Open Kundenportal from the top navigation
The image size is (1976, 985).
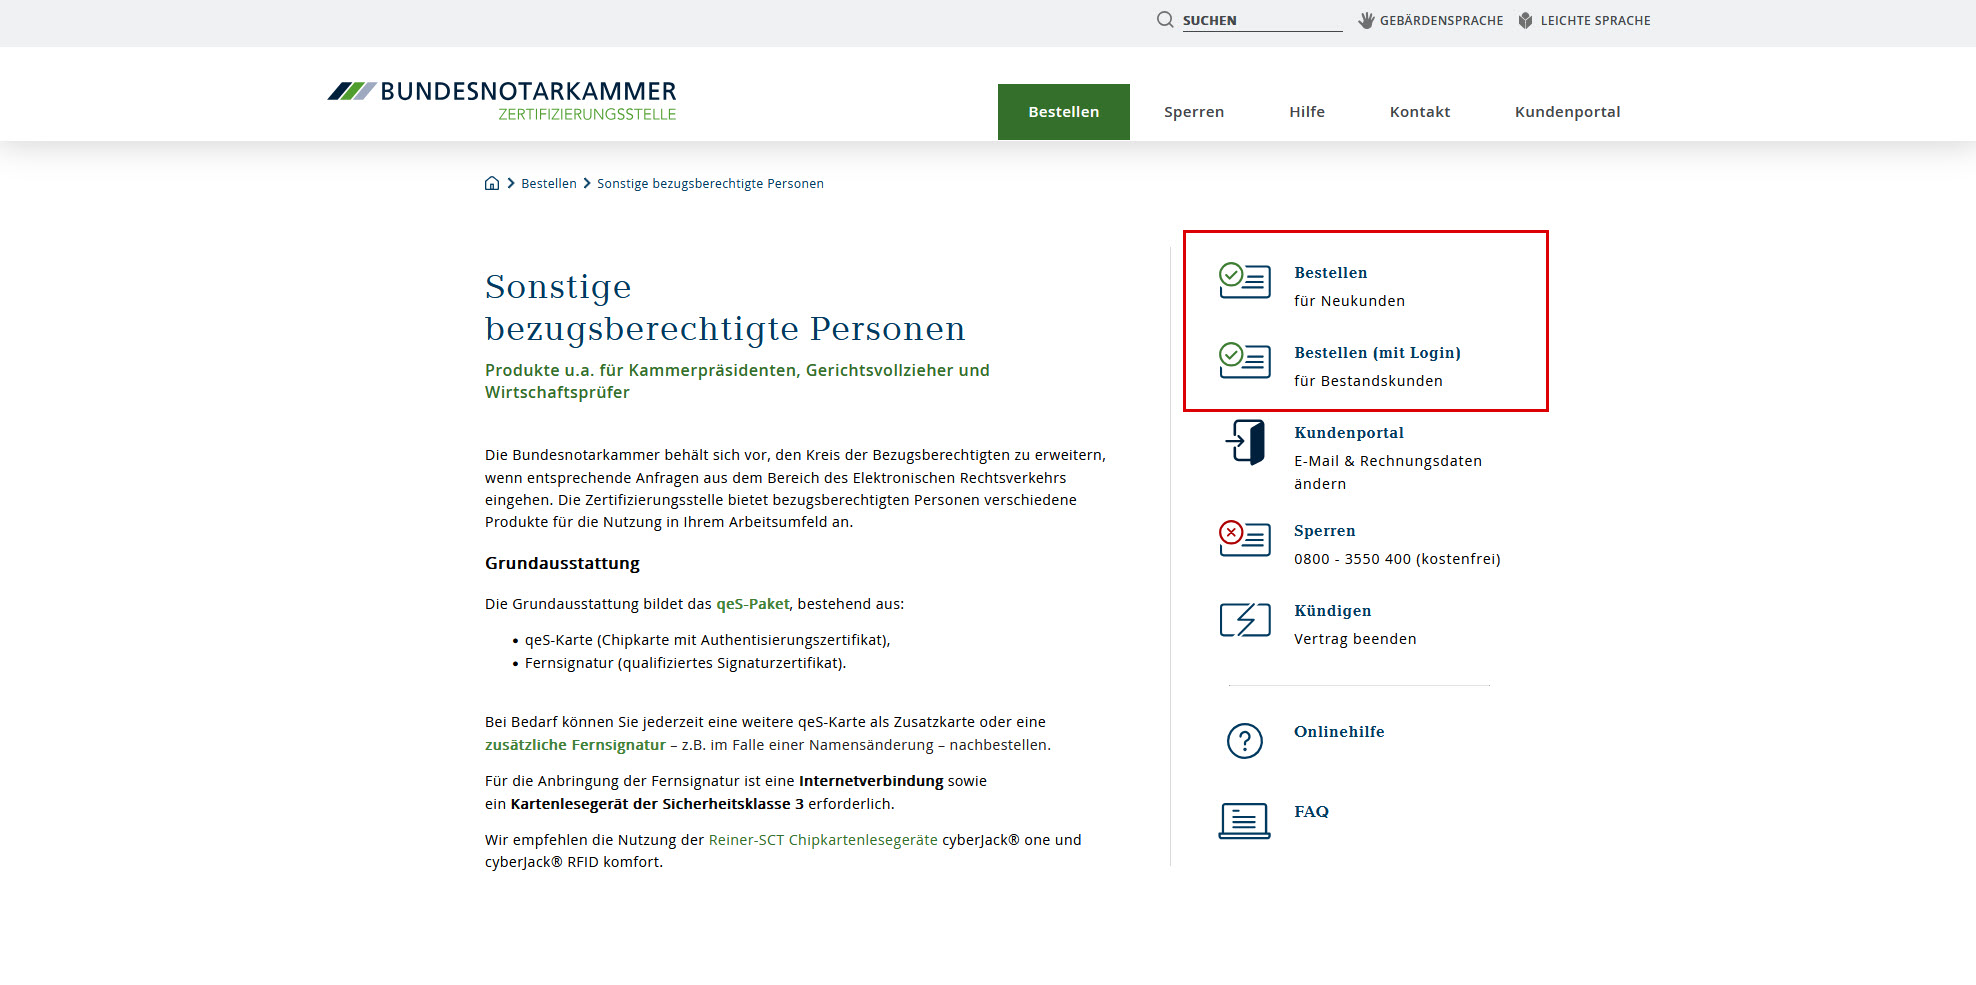[x=1567, y=112]
